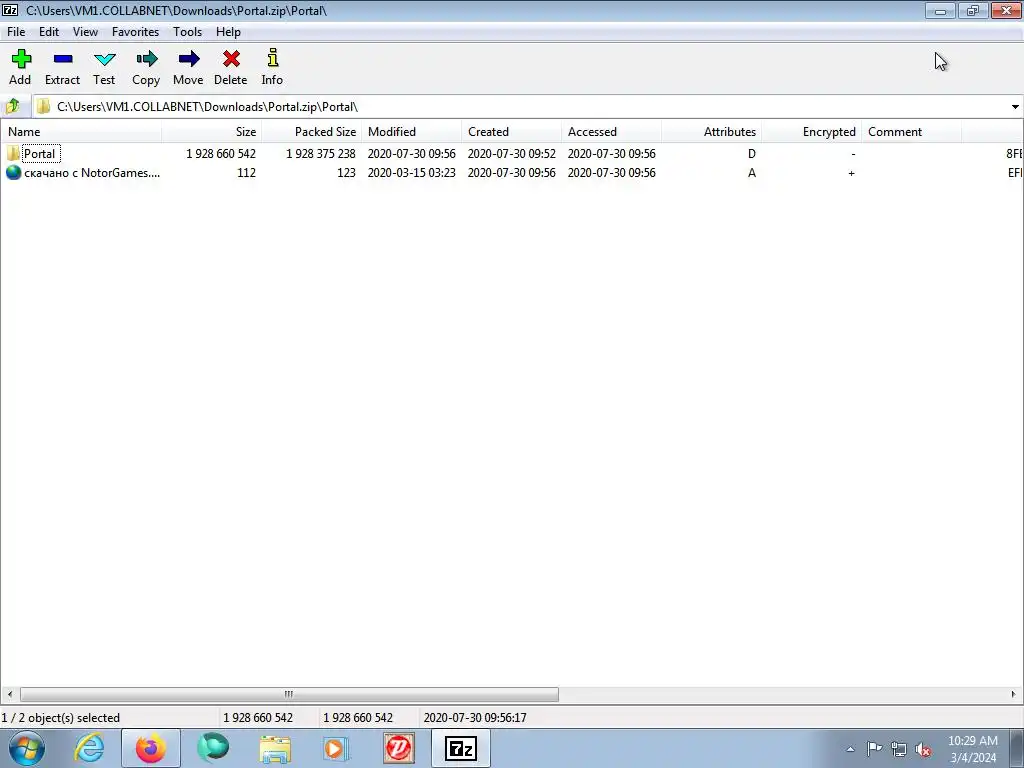The height and width of the screenshot is (768, 1024).
Task: Click status bar timestamp 2020-07-30 09:56:17
Action: coord(475,718)
